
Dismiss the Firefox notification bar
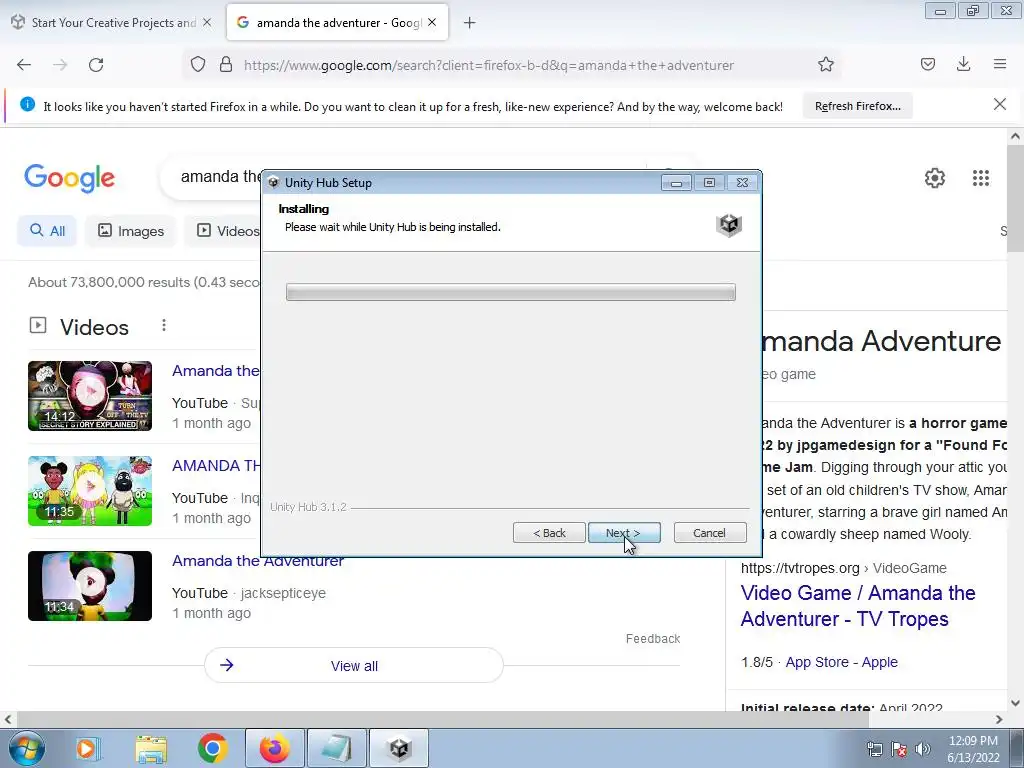tap(1000, 104)
